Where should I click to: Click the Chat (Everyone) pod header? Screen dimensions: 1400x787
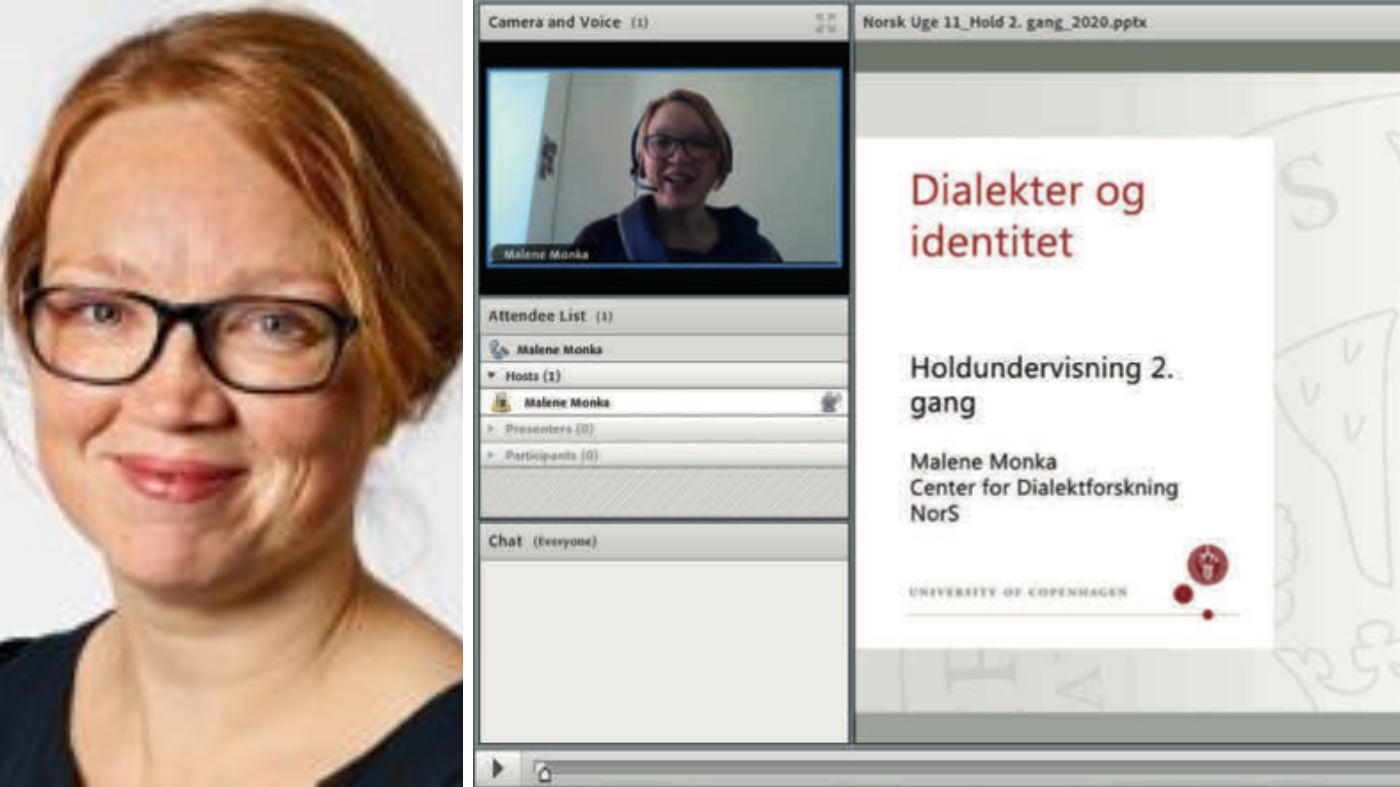[x=542, y=541]
